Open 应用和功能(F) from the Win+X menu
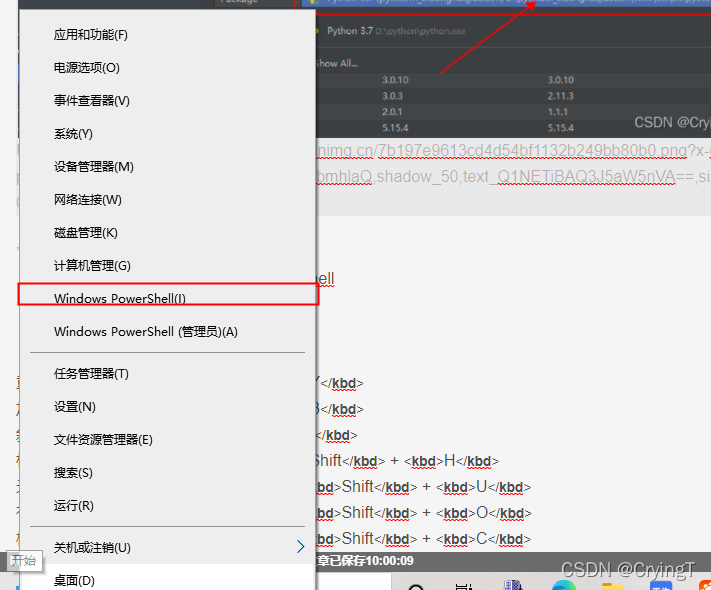 coord(168,35)
